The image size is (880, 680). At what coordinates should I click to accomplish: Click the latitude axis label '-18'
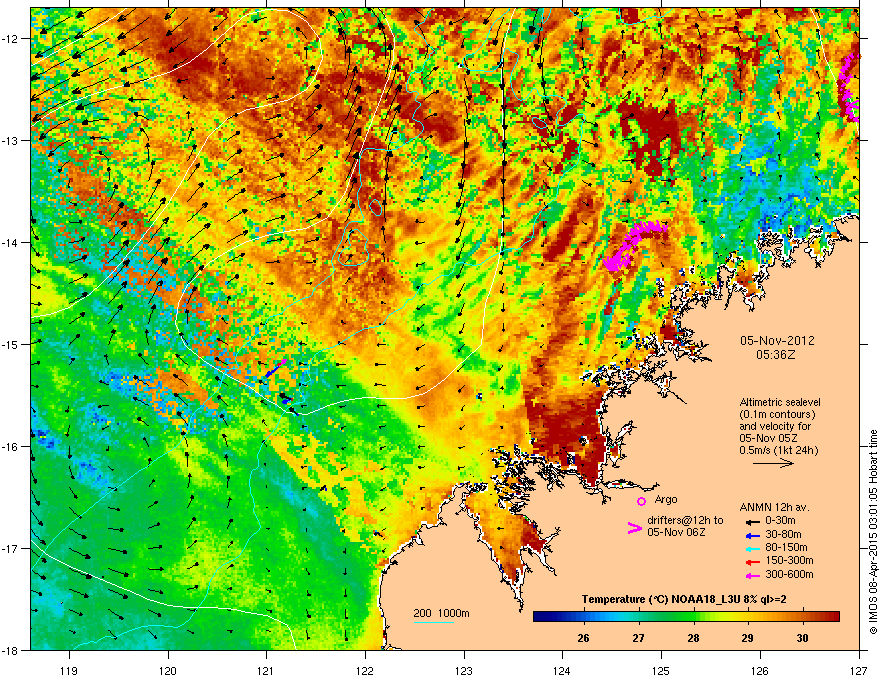(x=10, y=650)
